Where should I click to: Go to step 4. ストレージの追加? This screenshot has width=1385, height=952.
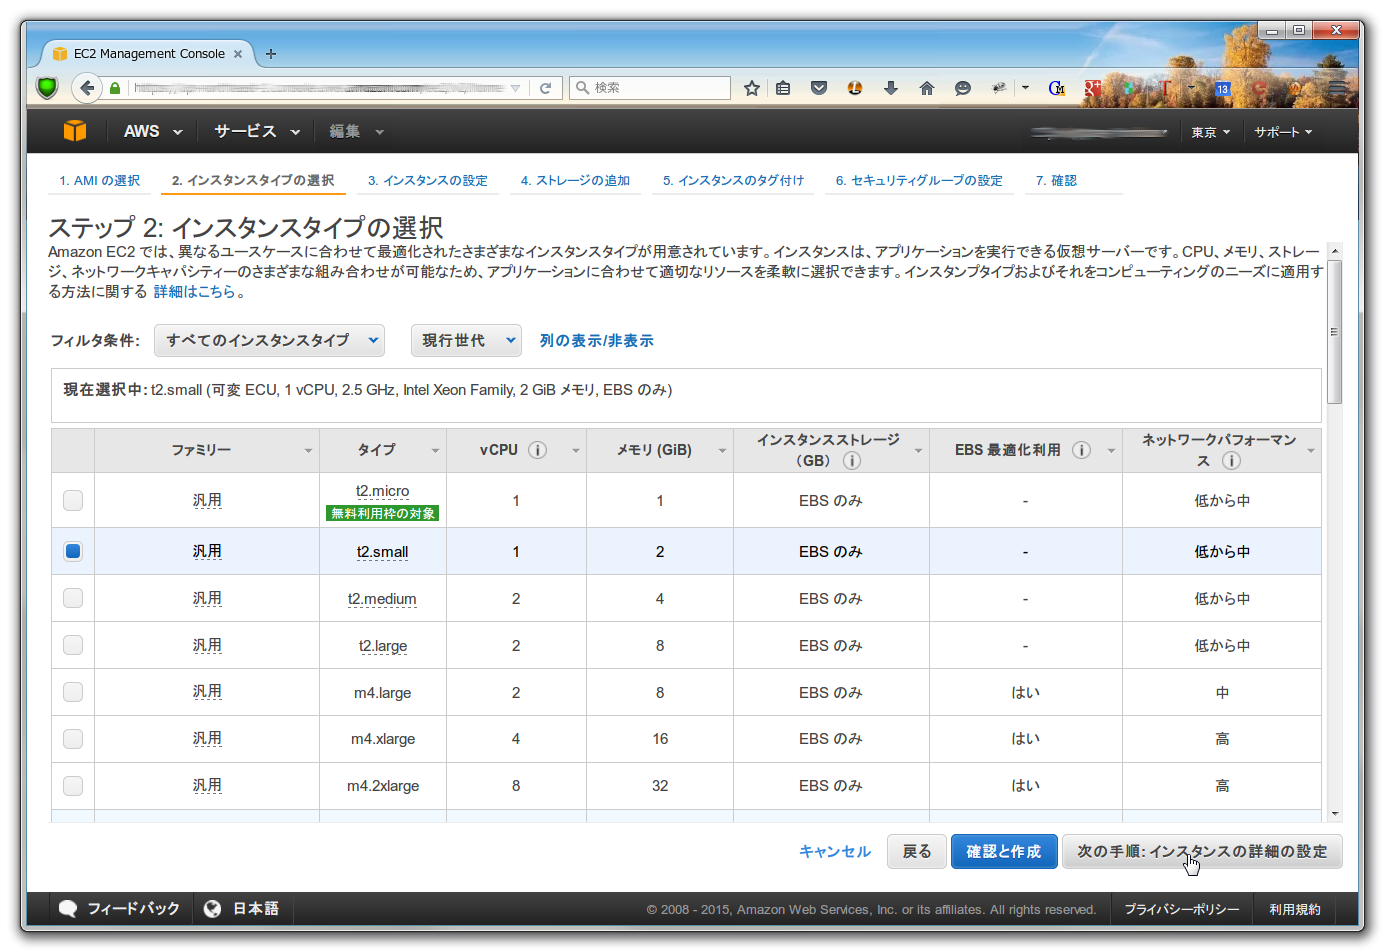point(575,181)
